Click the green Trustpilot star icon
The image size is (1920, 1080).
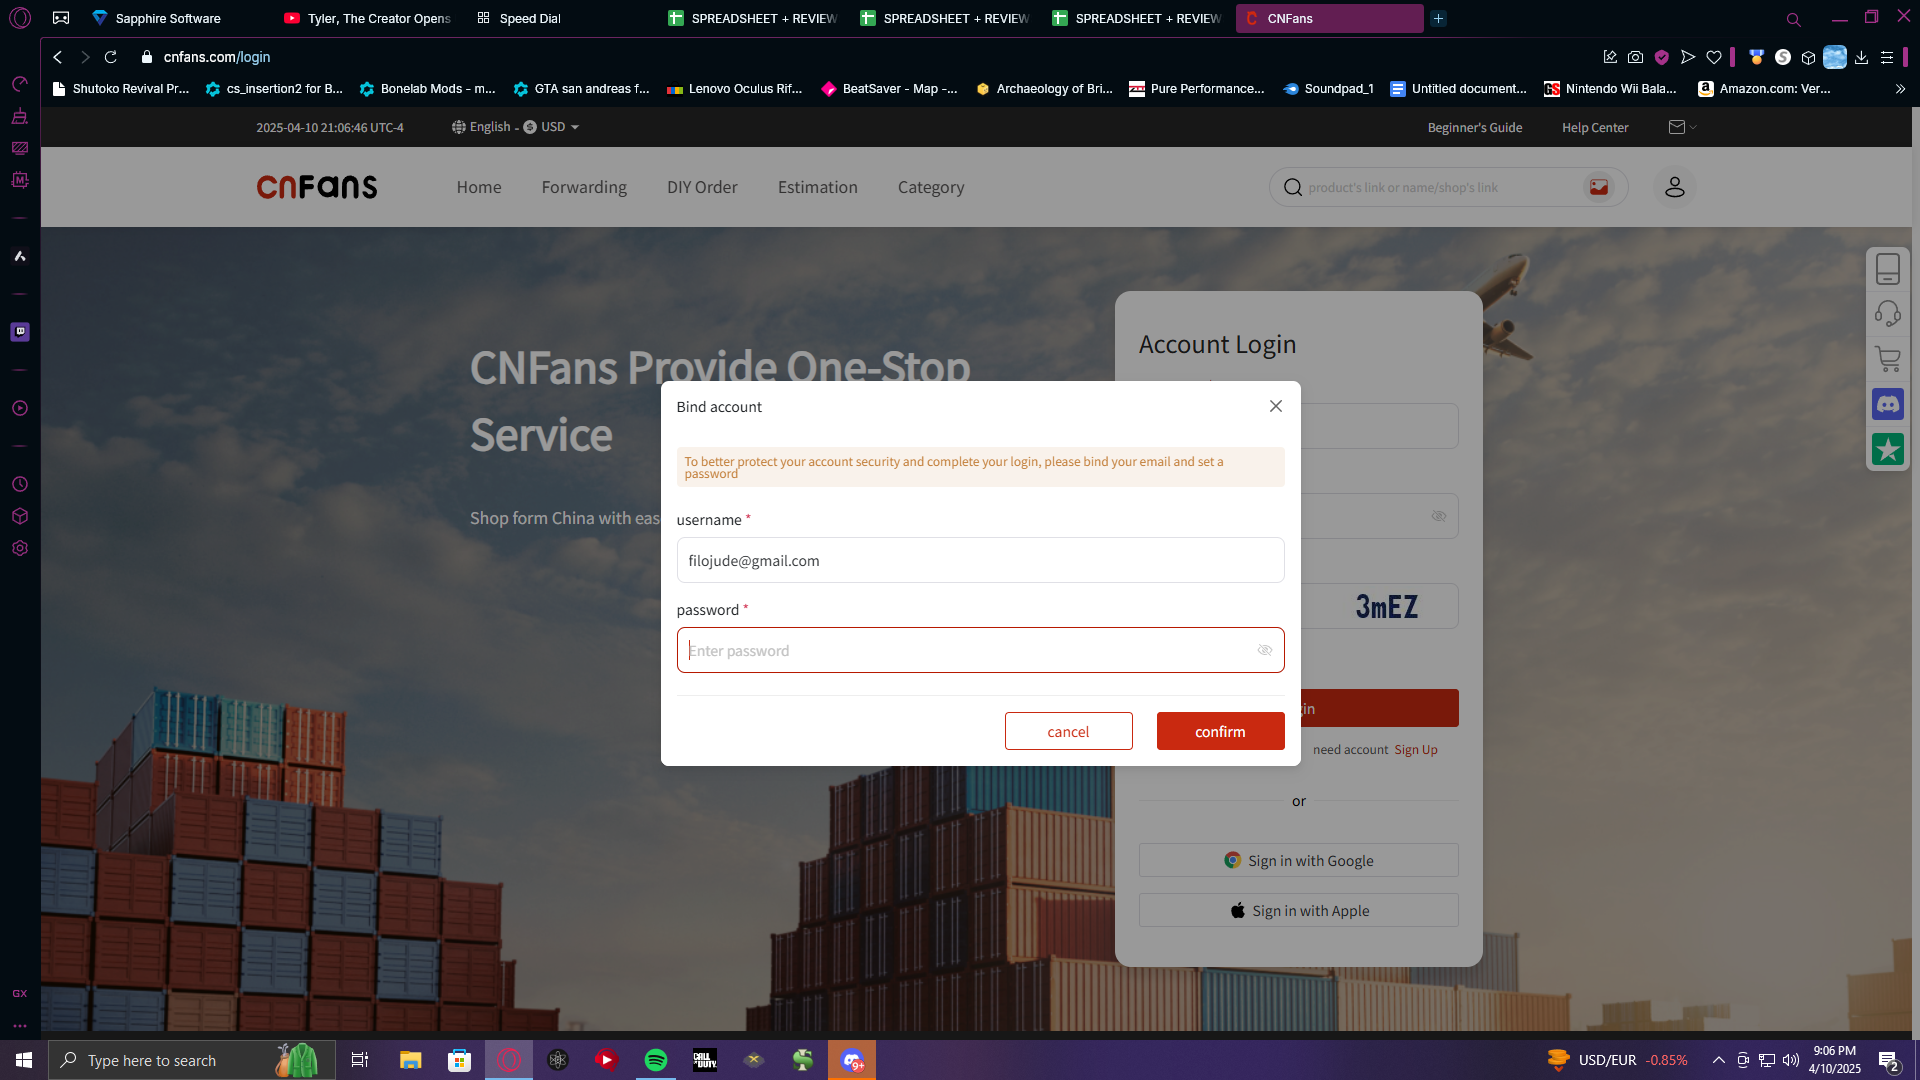tap(1887, 450)
